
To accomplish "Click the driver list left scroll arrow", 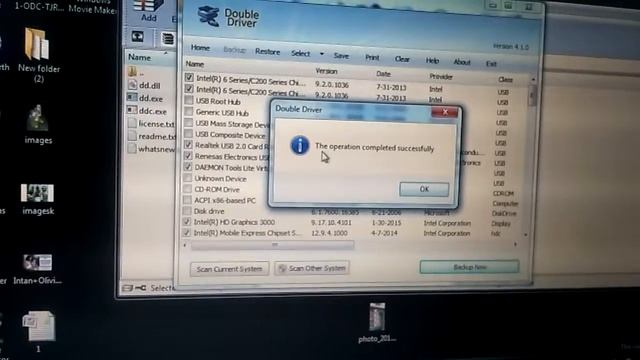I will point(185,245).
